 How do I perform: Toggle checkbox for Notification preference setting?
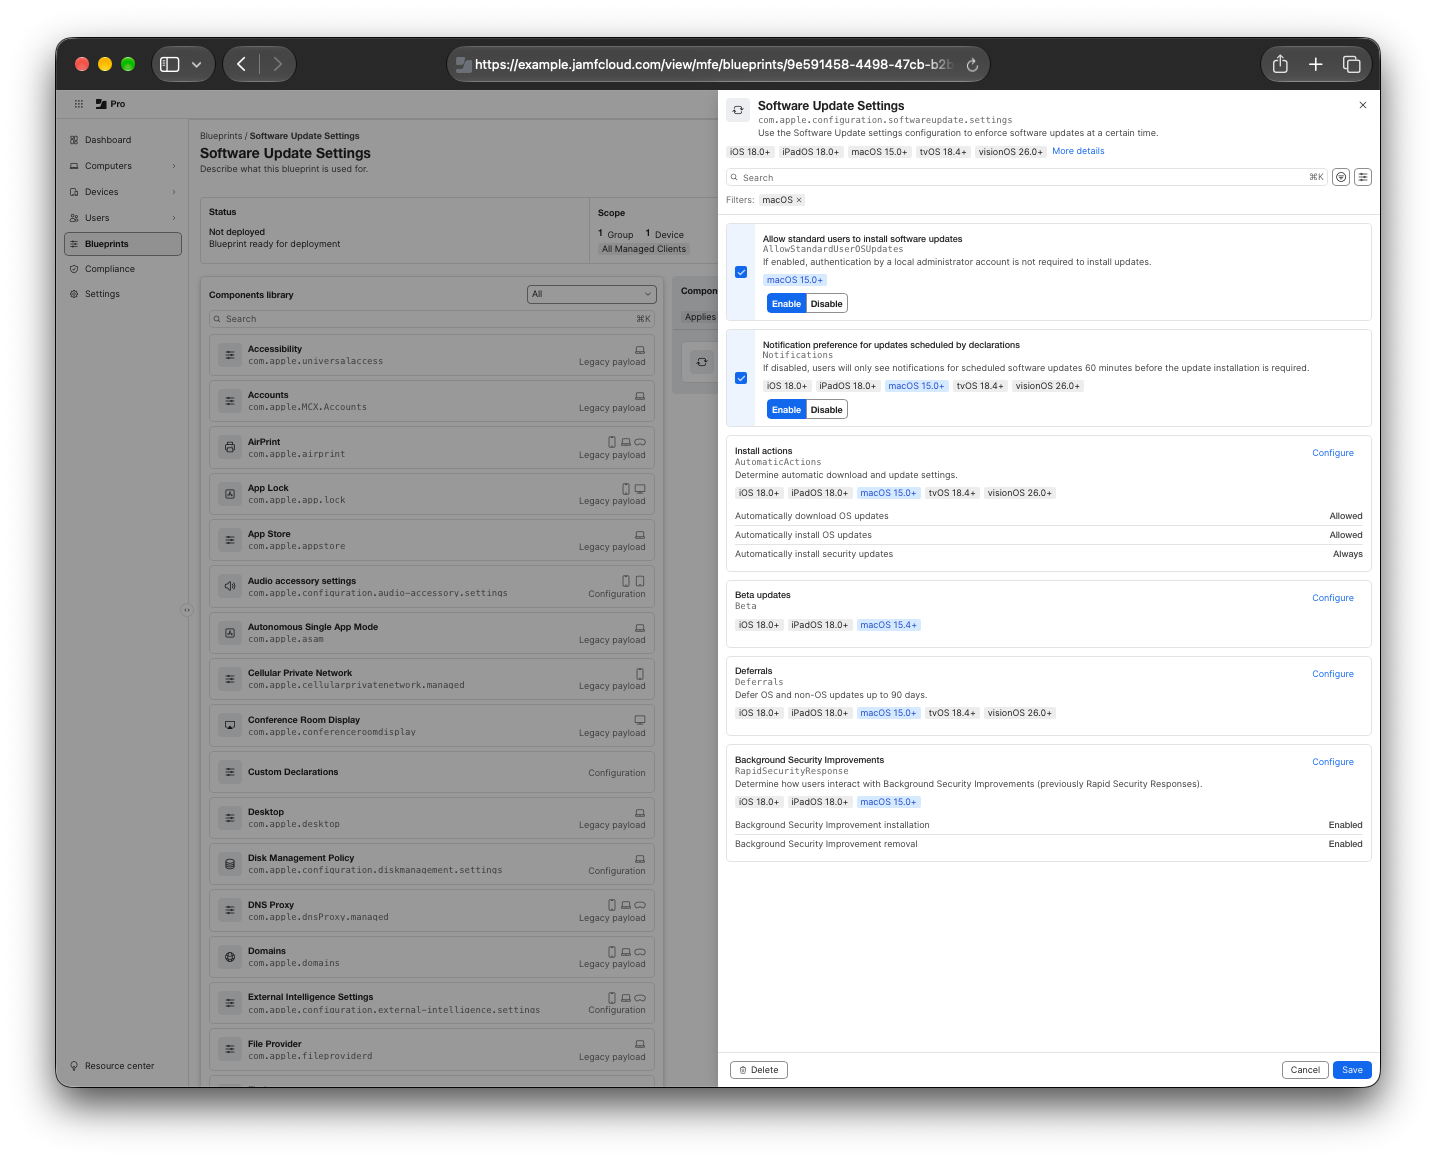point(741,378)
